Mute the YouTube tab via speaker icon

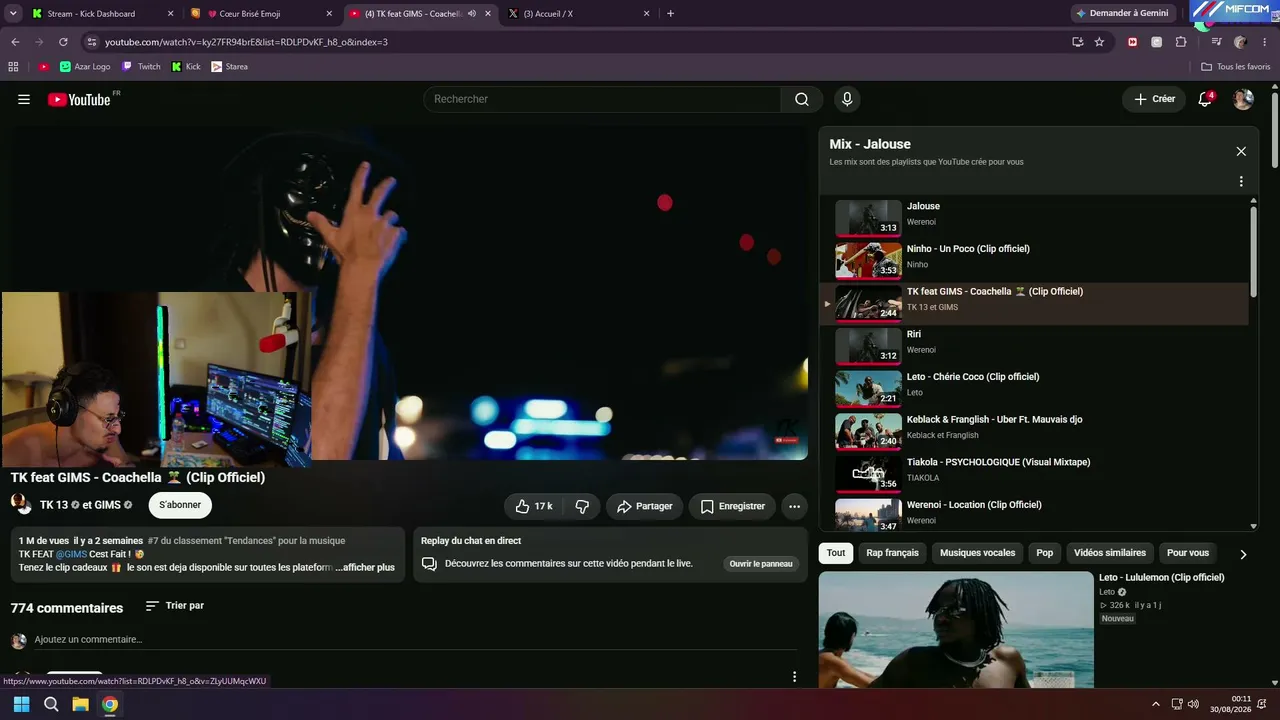pyautogui.click(x=472, y=14)
